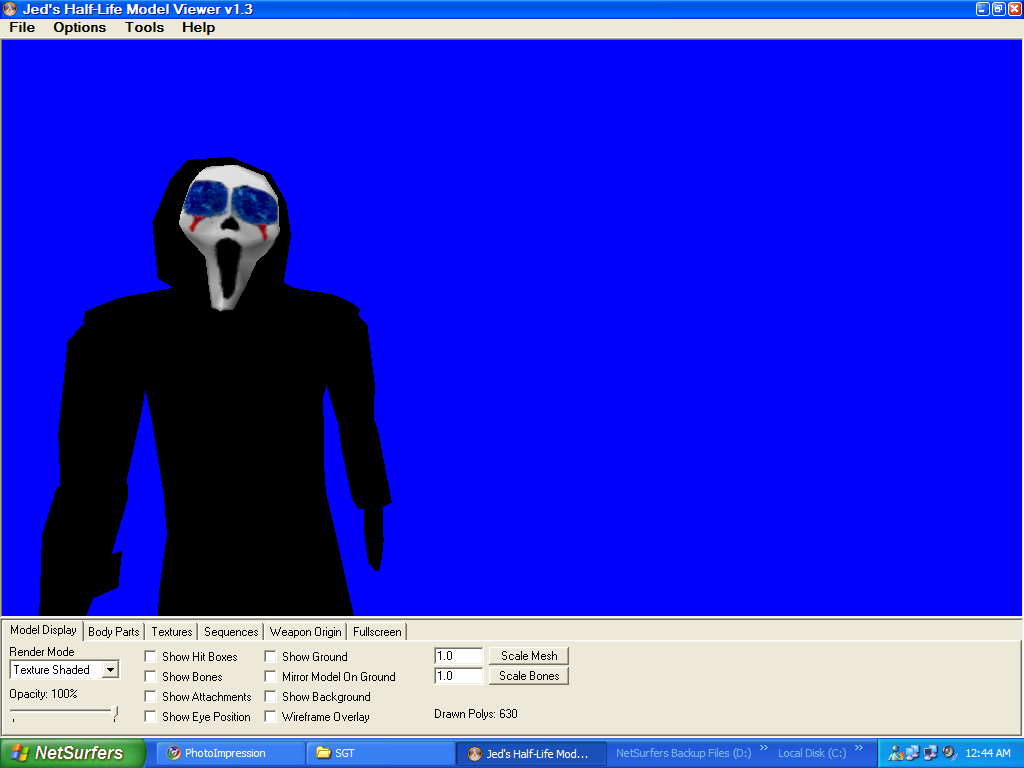Image resolution: width=1024 pixels, height=768 pixels.
Task: Click the Scale Mesh button
Action: coord(529,656)
